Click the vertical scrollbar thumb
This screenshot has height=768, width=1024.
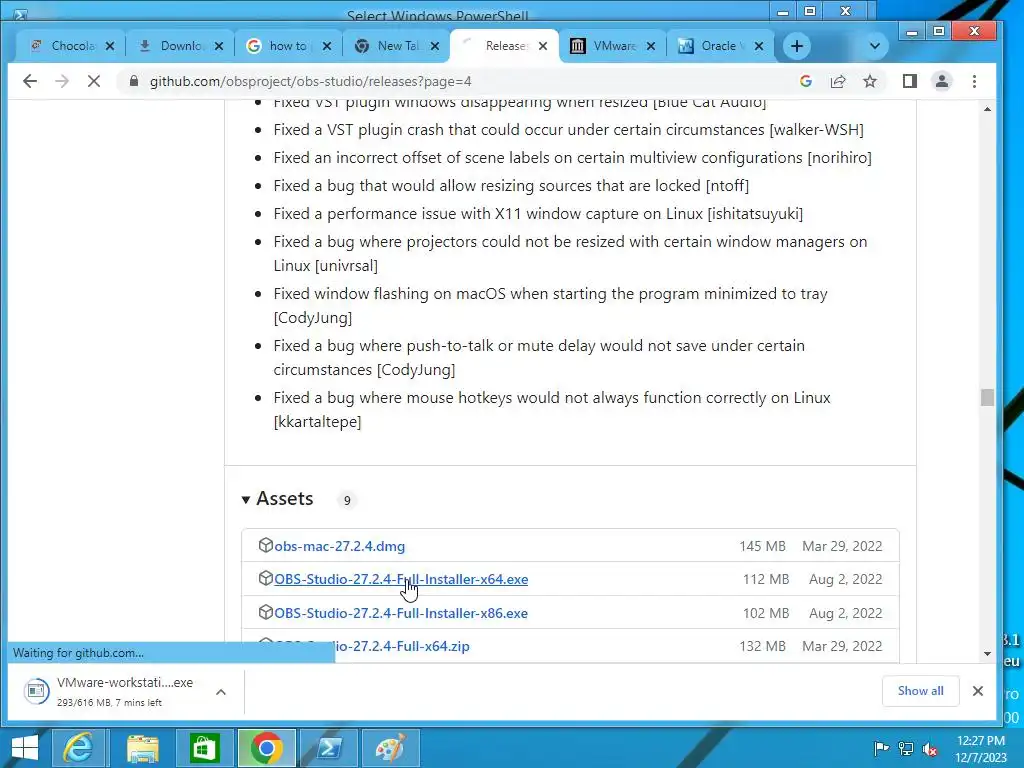click(x=987, y=397)
